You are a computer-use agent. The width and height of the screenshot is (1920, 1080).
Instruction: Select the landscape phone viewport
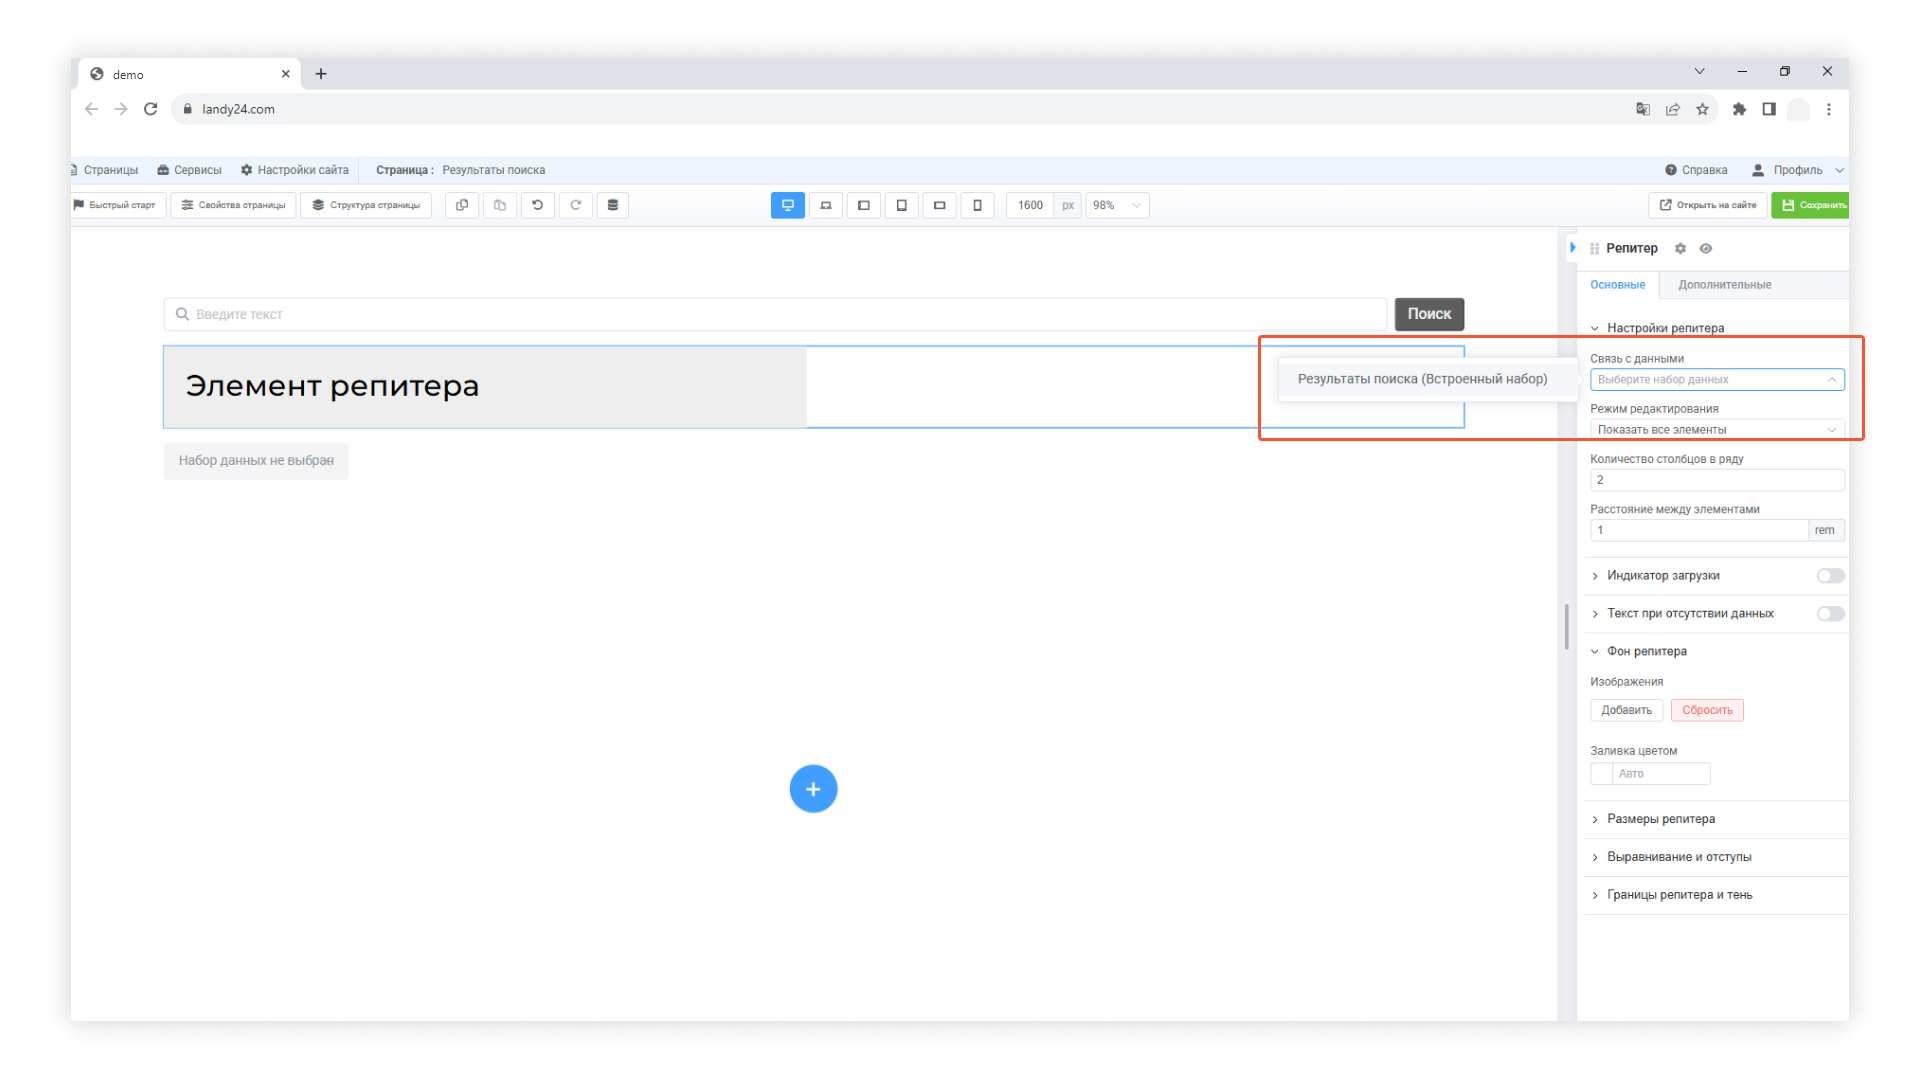(940, 205)
